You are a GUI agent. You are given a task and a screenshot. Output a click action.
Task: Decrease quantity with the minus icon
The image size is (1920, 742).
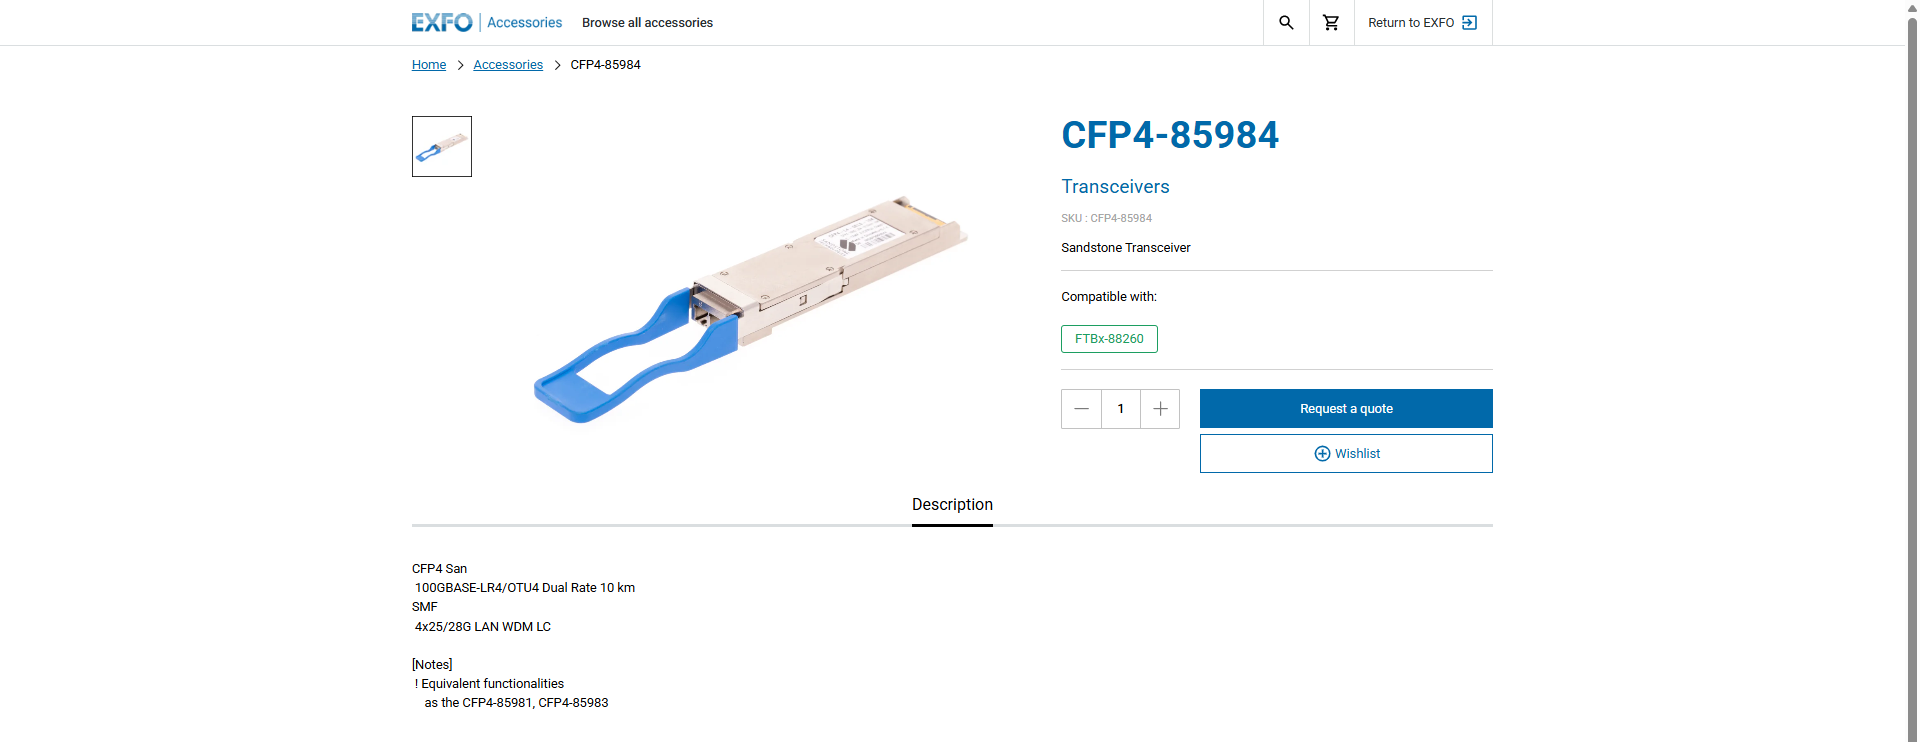pyautogui.click(x=1081, y=409)
